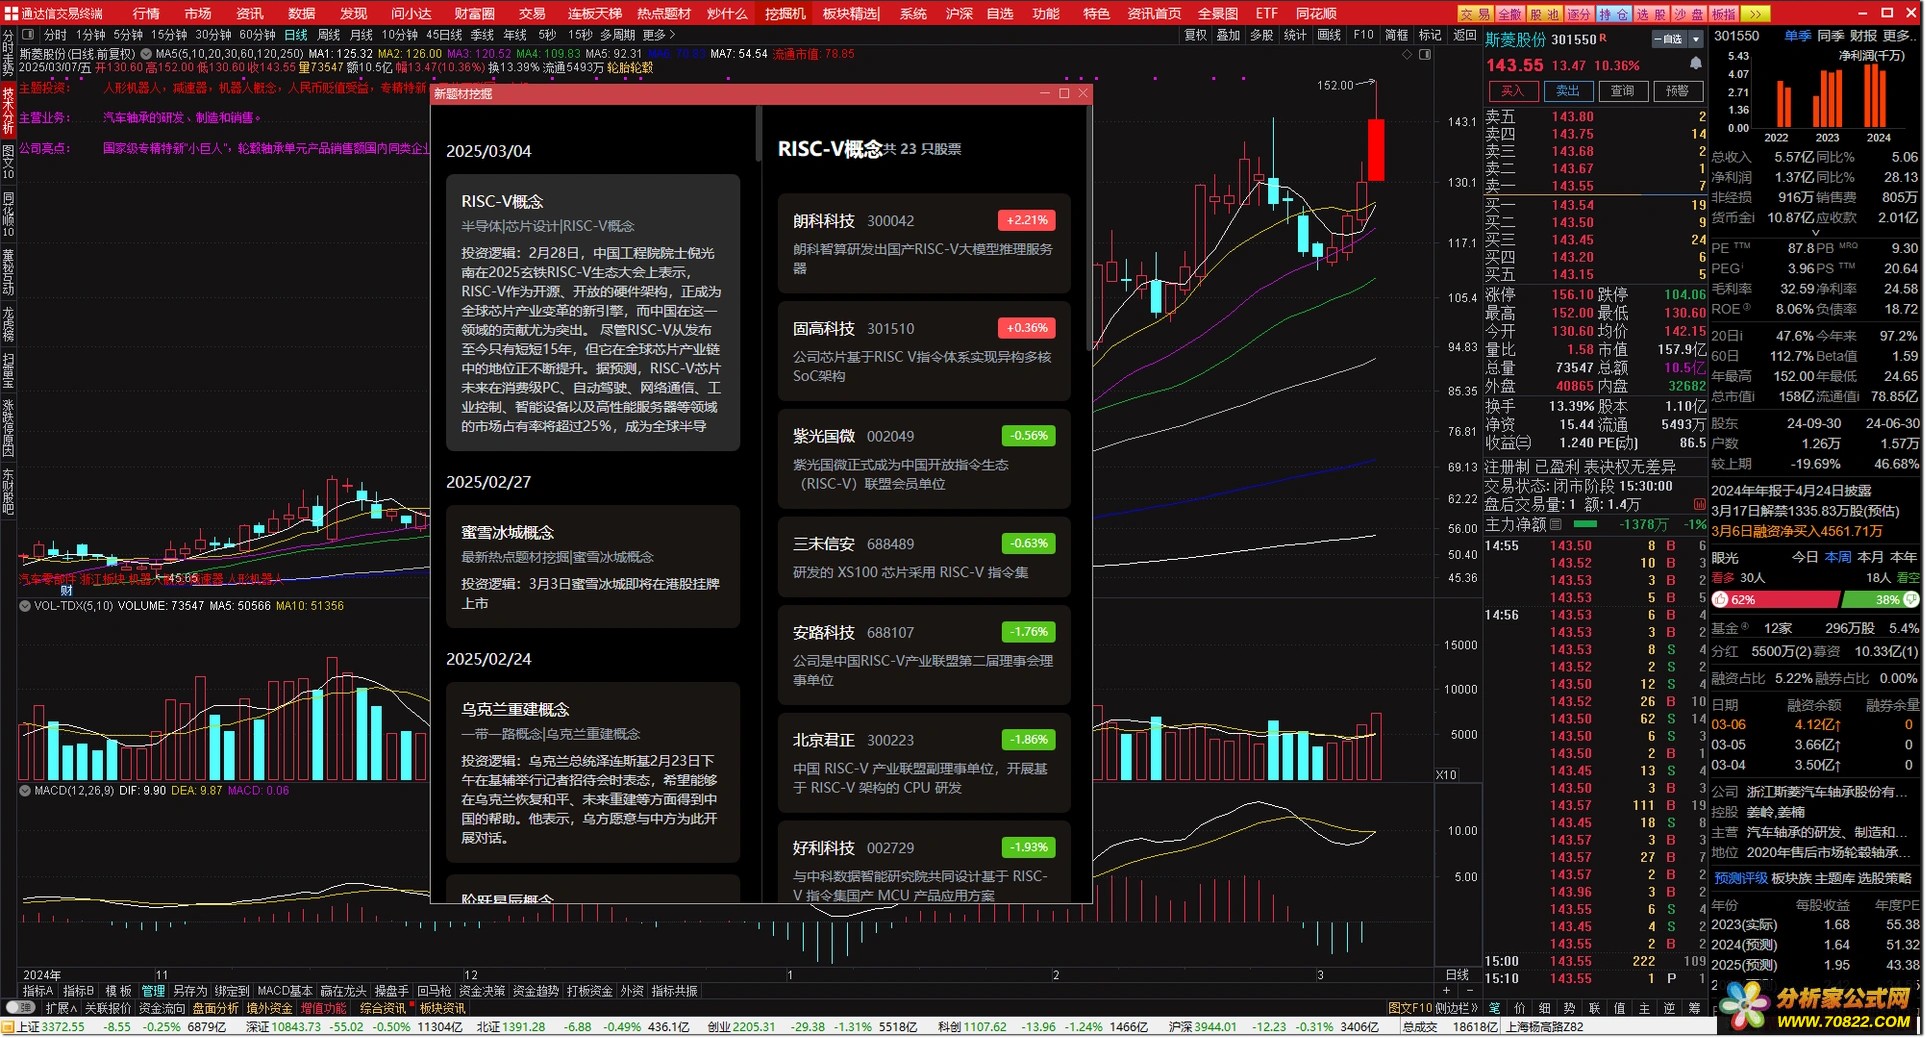
Task: Open the 蜜雪冰城概念 topic card
Action: point(593,567)
